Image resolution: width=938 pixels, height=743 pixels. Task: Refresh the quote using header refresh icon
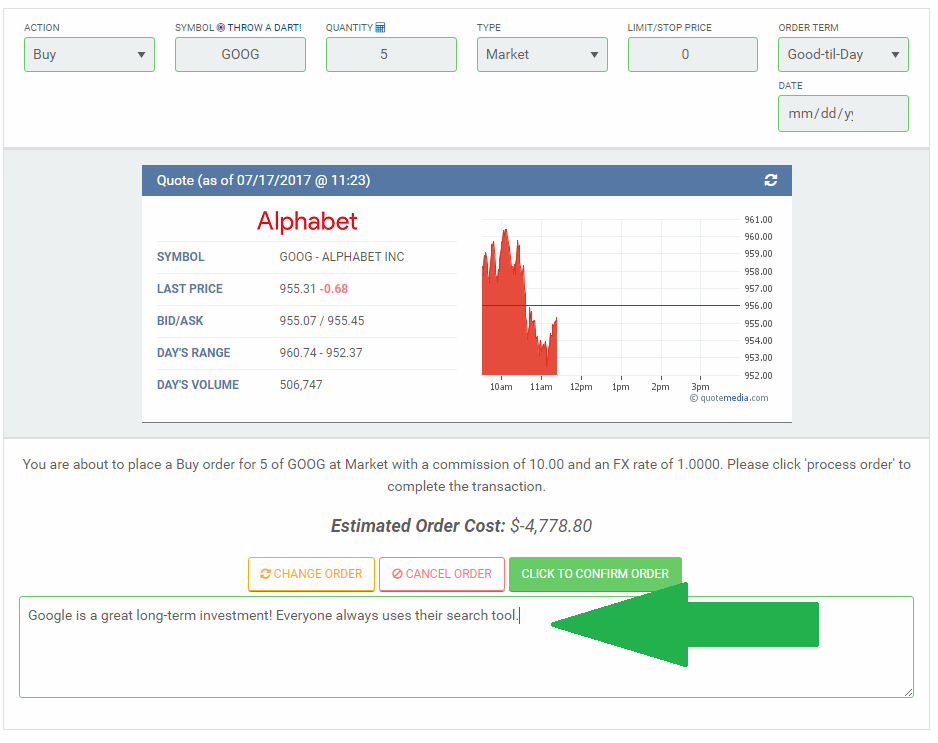770,180
